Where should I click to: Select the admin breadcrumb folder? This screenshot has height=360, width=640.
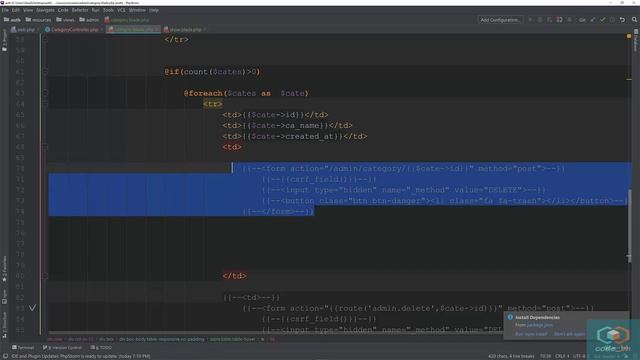(x=89, y=20)
